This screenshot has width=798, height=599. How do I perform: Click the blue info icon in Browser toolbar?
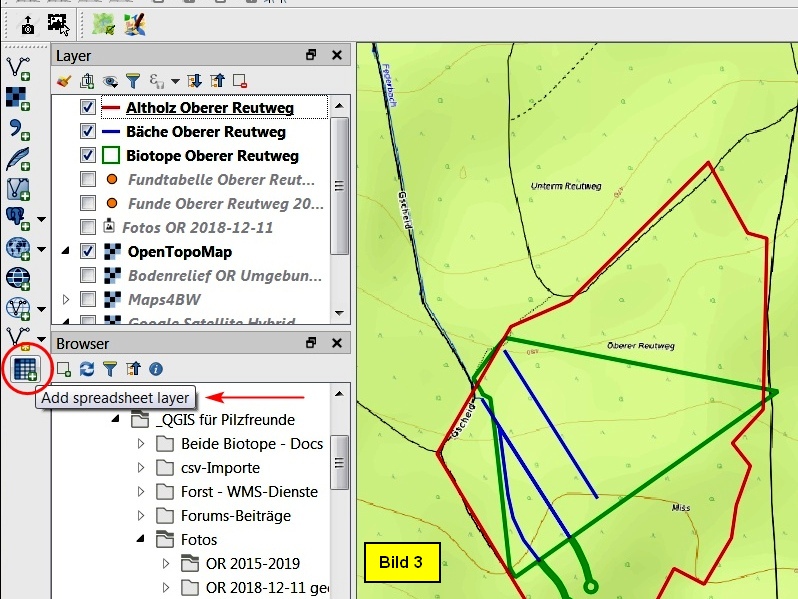156,369
